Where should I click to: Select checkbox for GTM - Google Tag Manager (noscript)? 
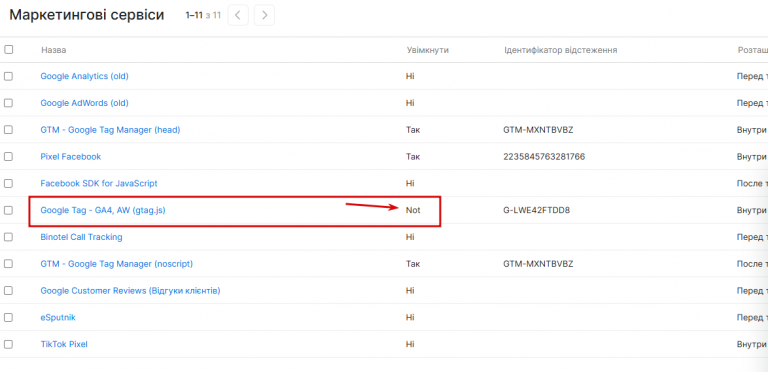click(x=8, y=264)
